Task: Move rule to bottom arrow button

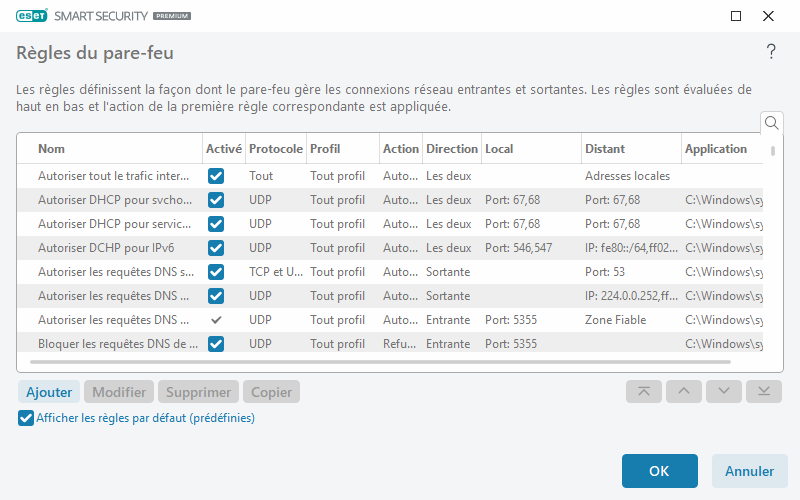Action: pyautogui.click(x=764, y=391)
